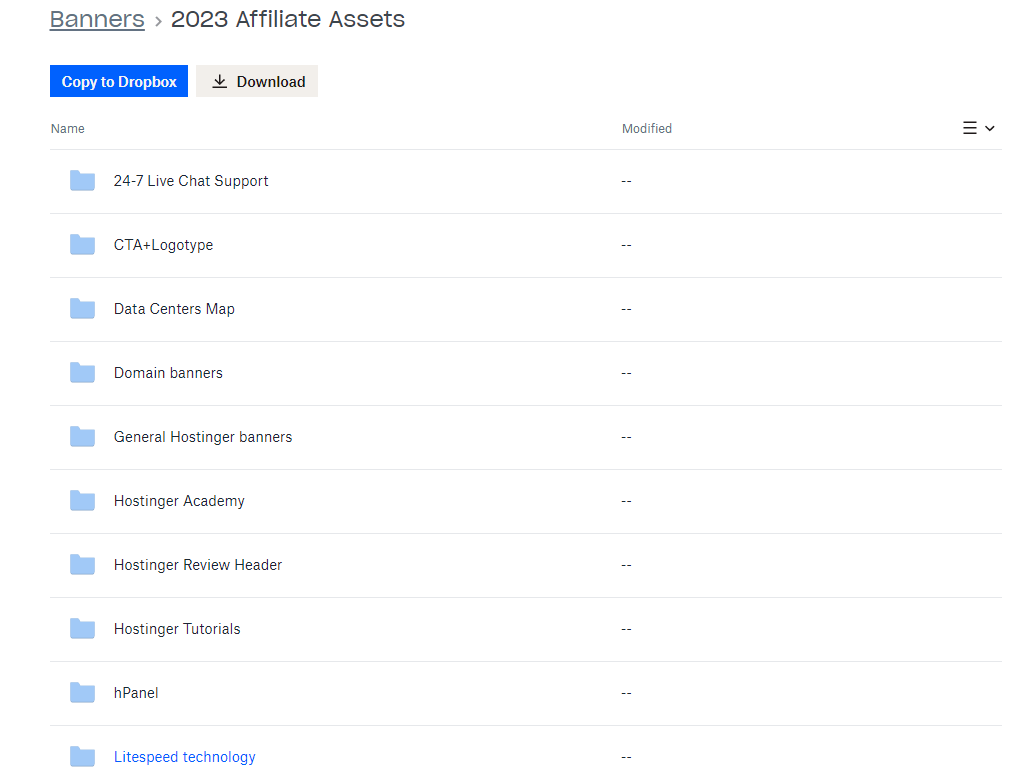Click the Domain banners folder icon
The image size is (1035, 782).
pyautogui.click(x=82, y=373)
